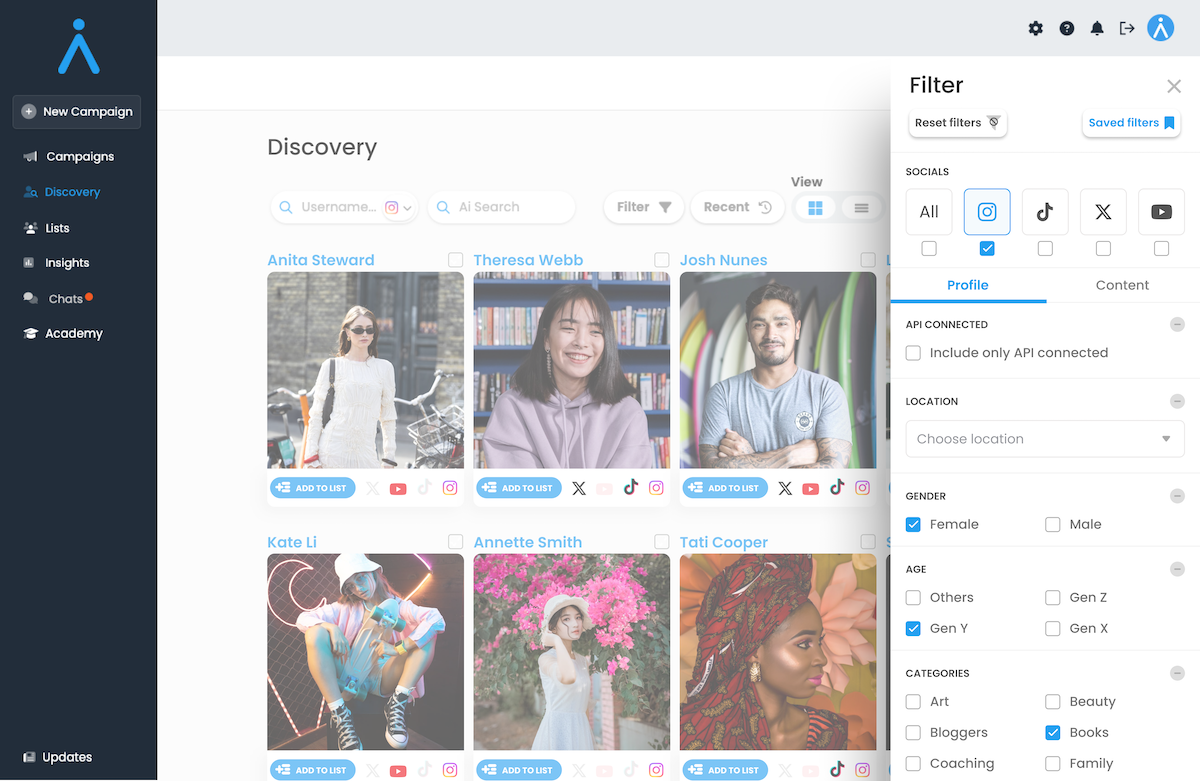Open the help question mark icon
The width and height of the screenshot is (1200, 781).
pyautogui.click(x=1067, y=28)
